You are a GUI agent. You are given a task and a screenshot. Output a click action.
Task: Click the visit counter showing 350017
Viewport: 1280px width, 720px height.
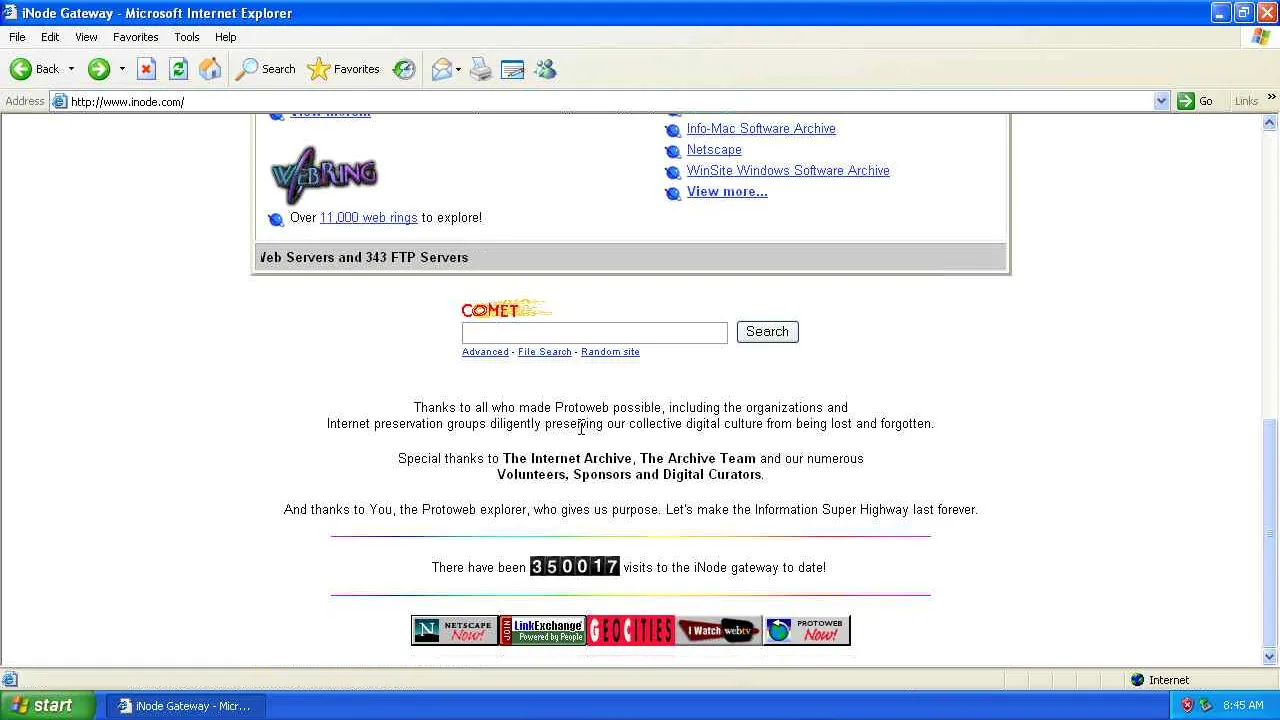point(575,567)
